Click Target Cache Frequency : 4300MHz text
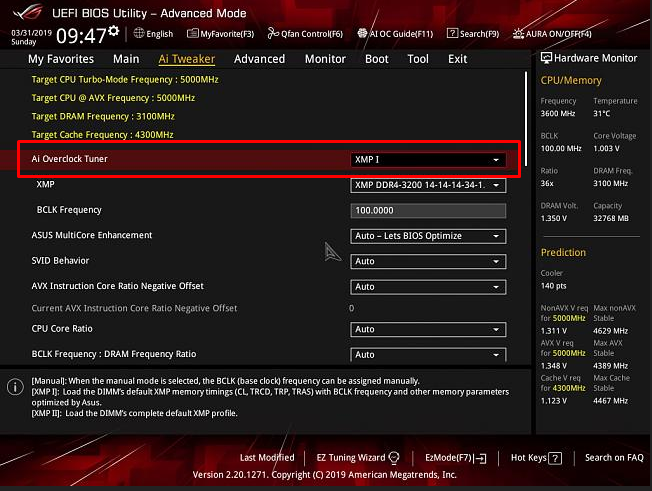This screenshot has width=652, height=491. click(102, 135)
